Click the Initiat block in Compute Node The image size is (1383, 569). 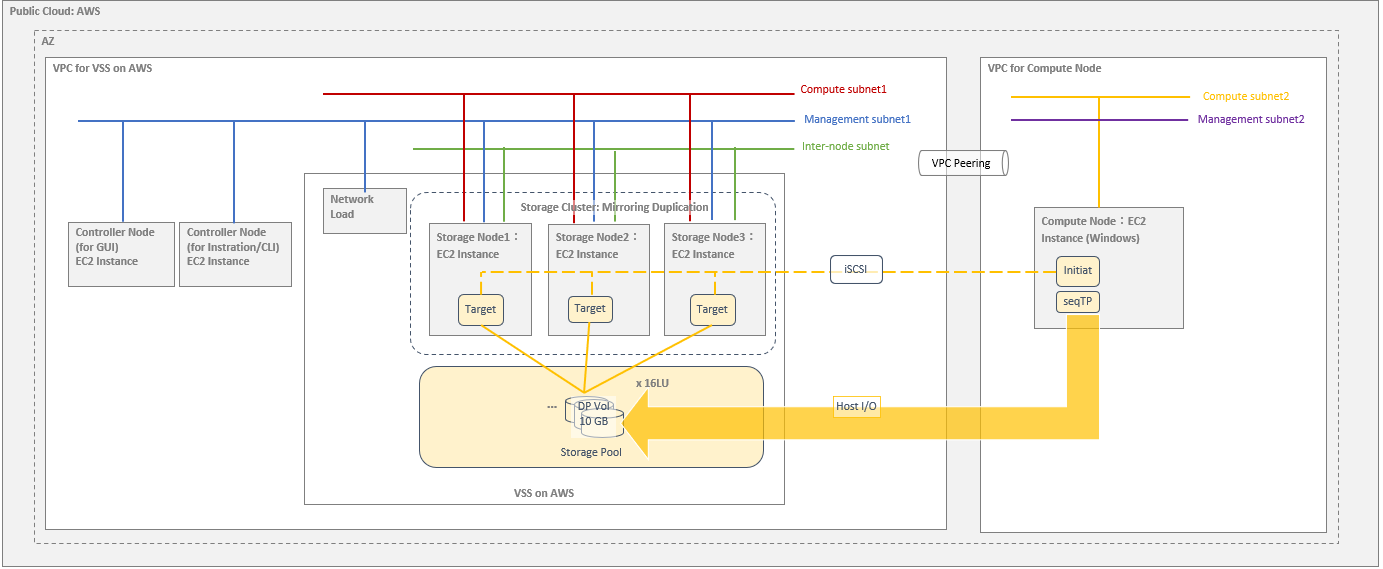point(1078,271)
